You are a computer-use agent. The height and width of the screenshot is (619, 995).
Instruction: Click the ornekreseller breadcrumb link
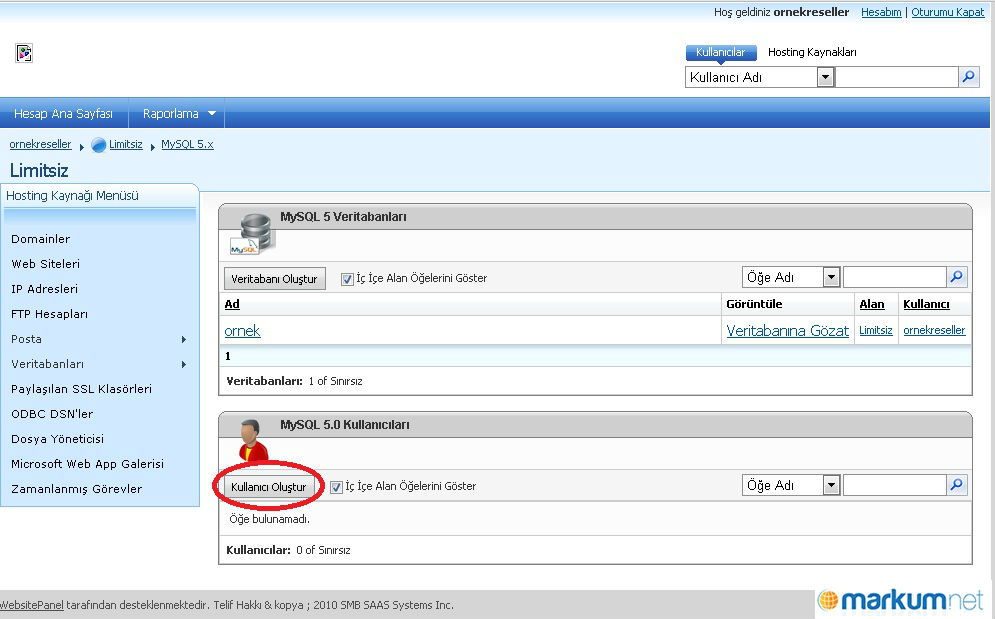pyautogui.click(x=40, y=144)
